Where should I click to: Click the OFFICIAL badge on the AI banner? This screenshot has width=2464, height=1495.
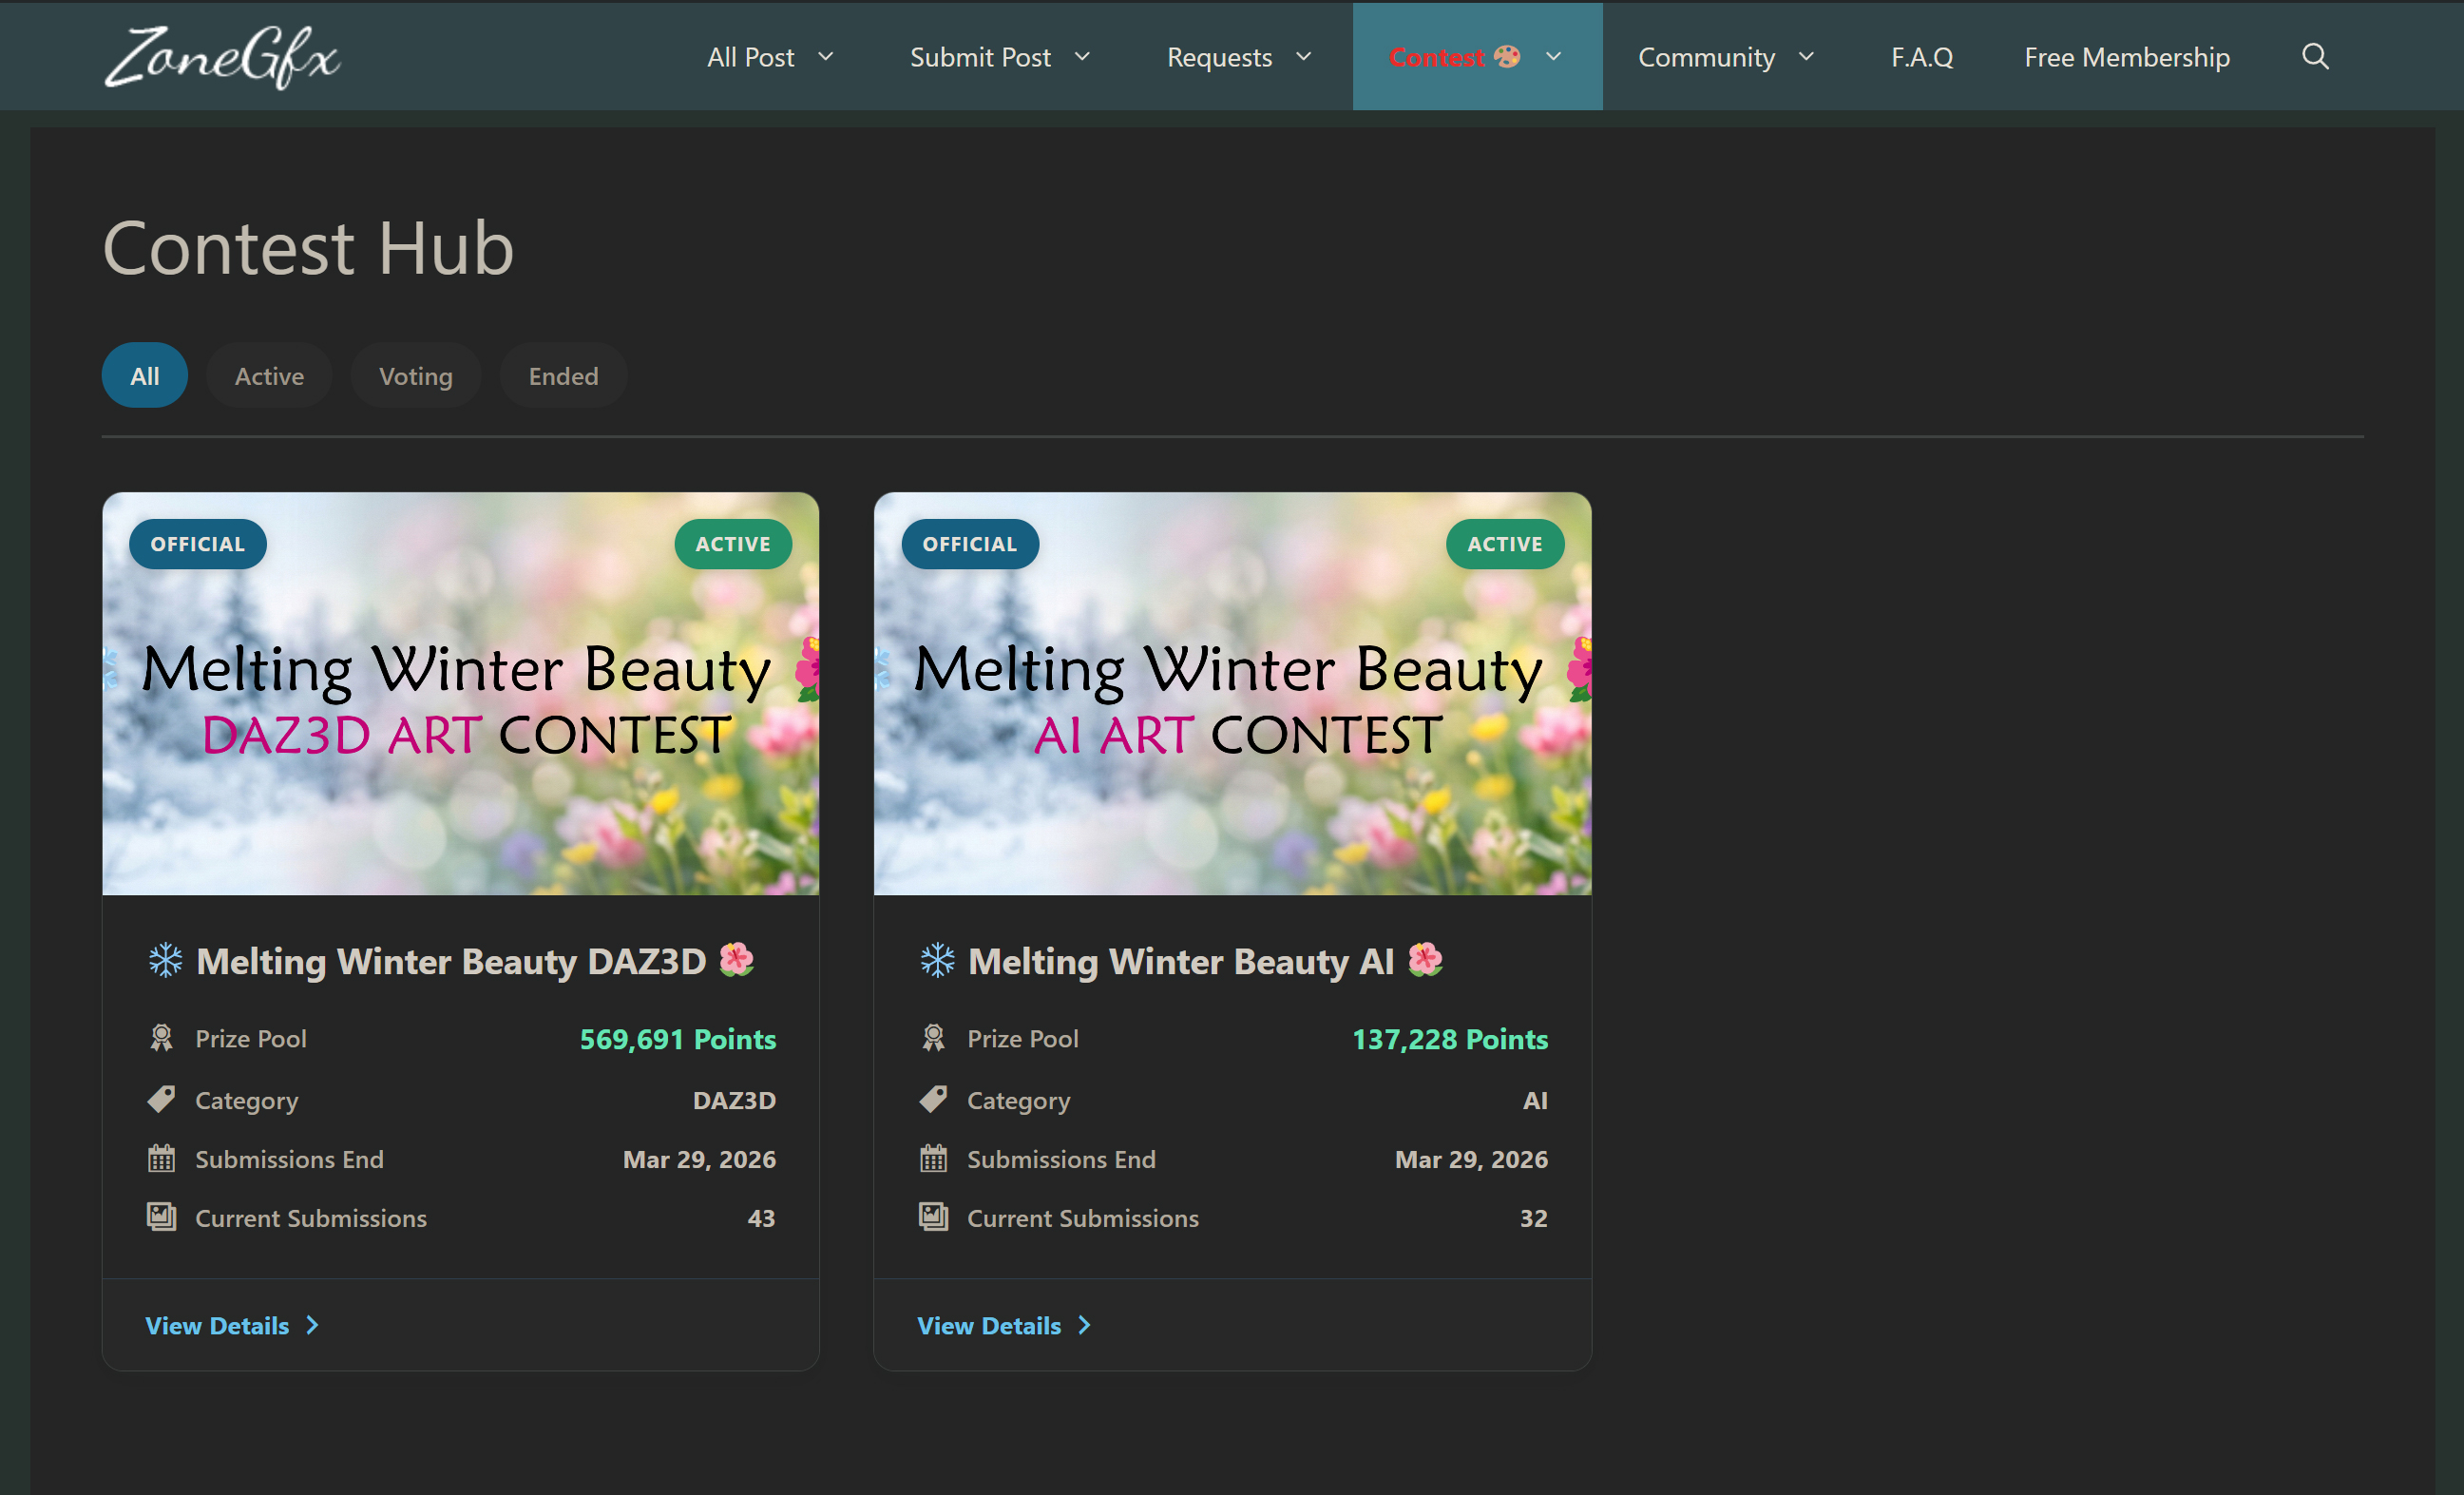(x=969, y=544)
